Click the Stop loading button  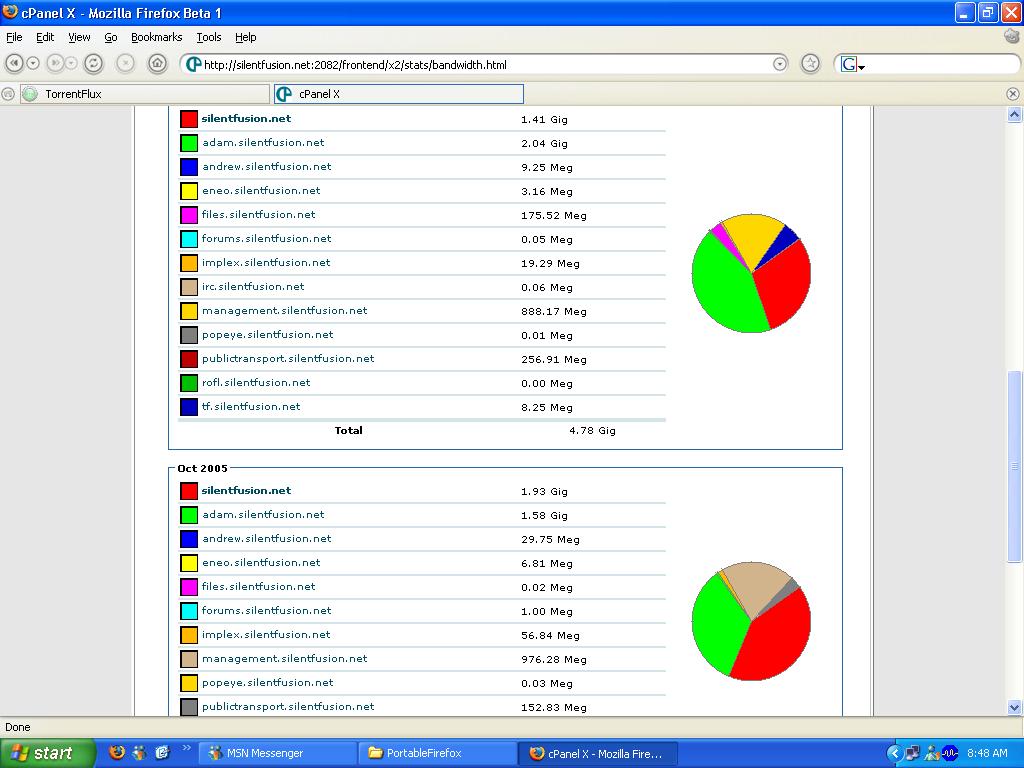click(125, 63)
